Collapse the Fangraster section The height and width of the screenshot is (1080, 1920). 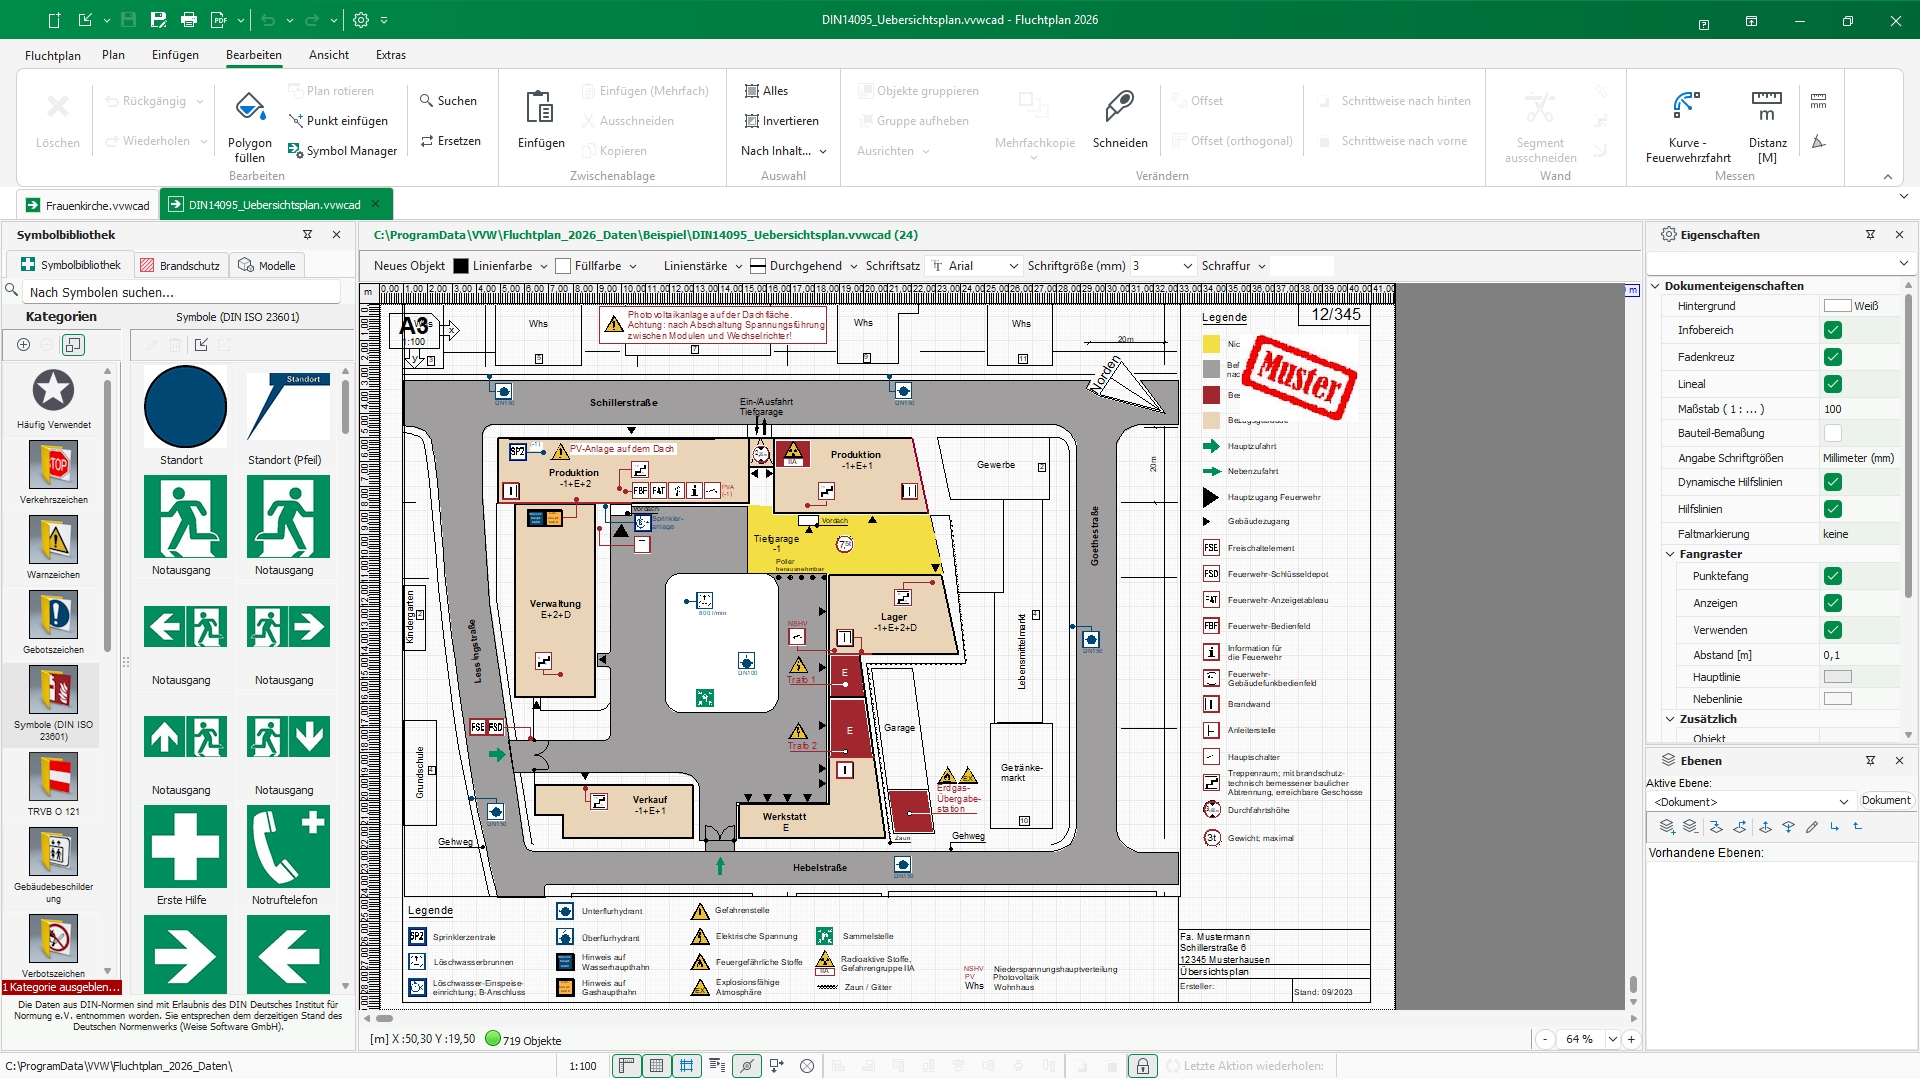pos(1670,554)
